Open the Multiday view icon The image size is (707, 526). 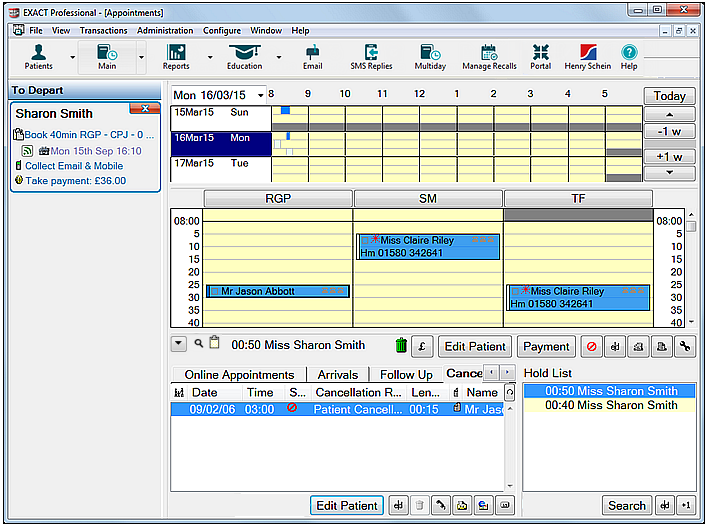[x=430, y=57]
